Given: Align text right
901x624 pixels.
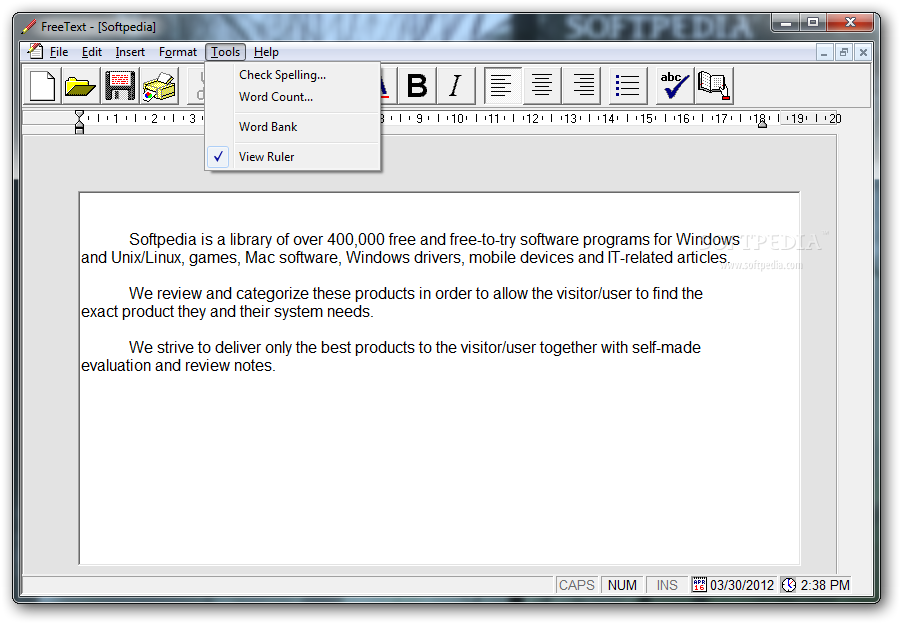Looking at the screenshot, I should click(x=582, y=86).
